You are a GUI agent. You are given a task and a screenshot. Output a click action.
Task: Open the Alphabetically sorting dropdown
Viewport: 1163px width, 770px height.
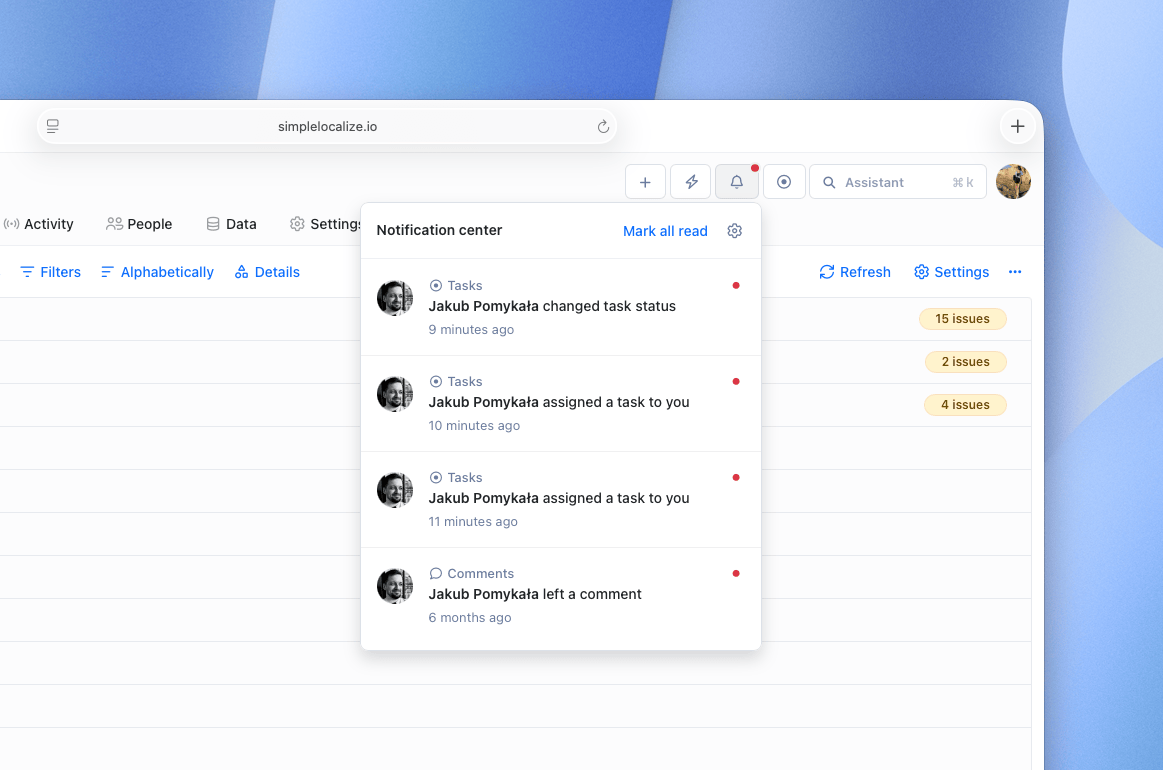(x=156, y=271)
